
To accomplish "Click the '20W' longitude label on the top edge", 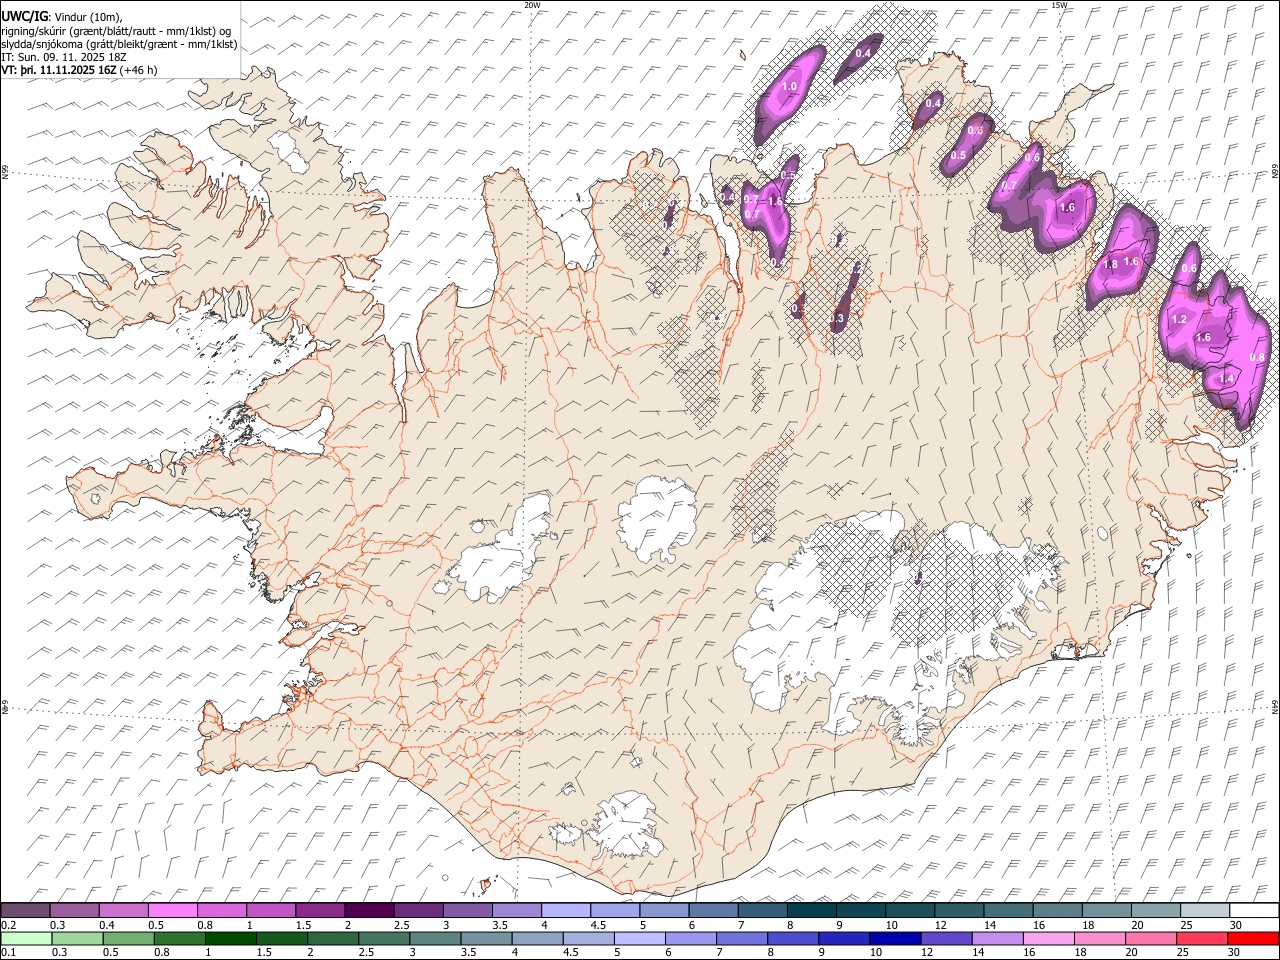I will pyautogui.click(x=532, y=5).
